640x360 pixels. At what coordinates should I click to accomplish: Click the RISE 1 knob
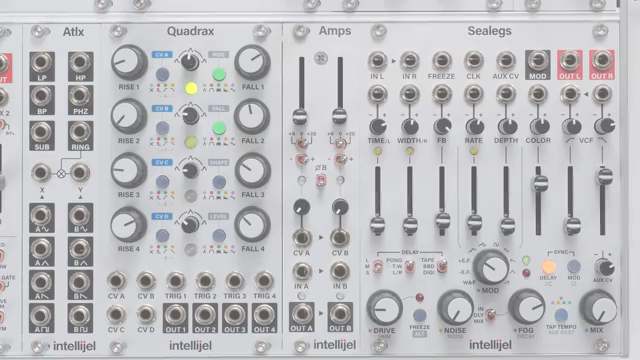tap(129, 62)
